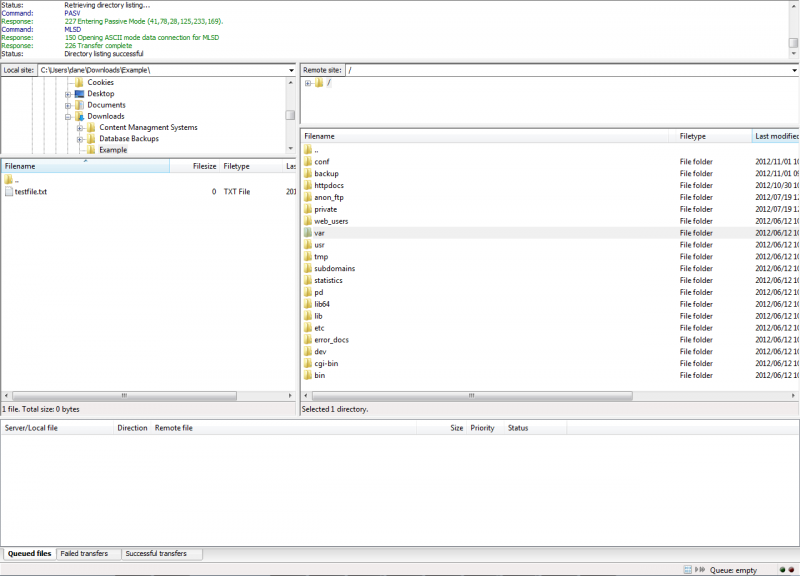Select Content Managment Systems in local tree
Viewport: 800px width, 576px height.
[x=148, y=128]
